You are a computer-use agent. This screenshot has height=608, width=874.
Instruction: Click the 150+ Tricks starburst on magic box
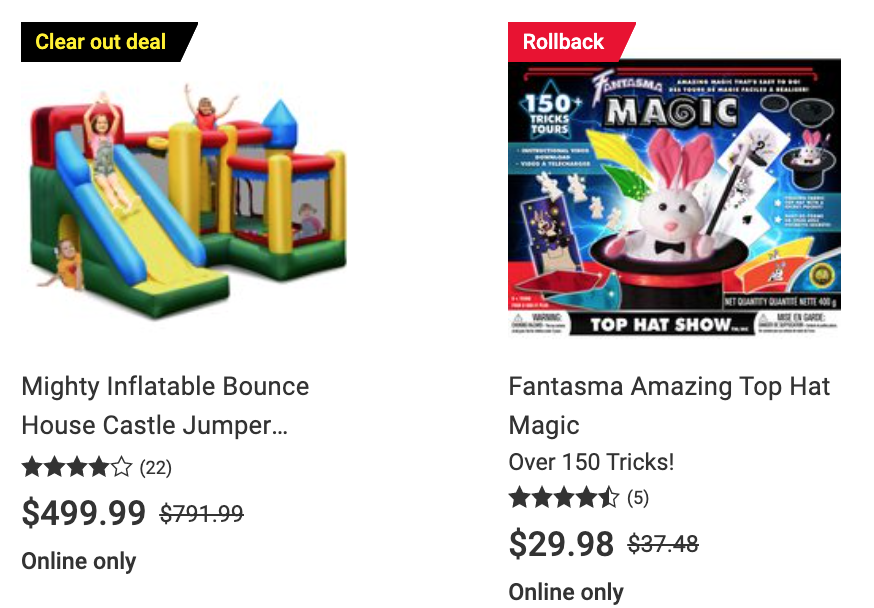[x=550, y=113]
